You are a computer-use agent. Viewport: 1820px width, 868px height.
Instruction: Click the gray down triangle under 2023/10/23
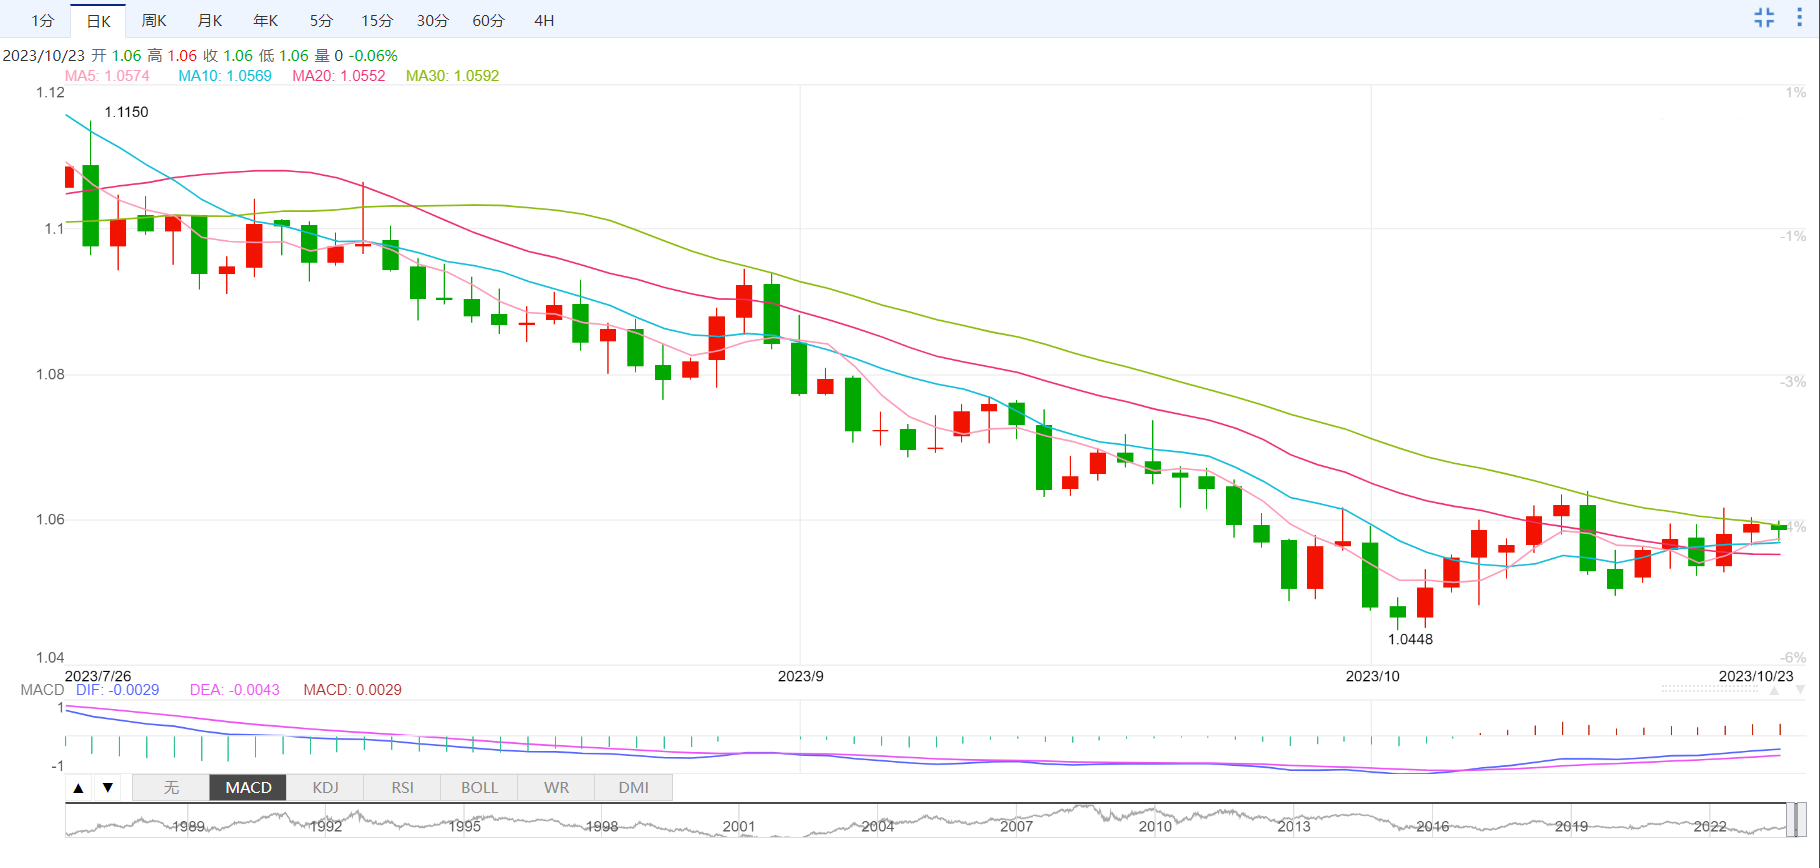click(x=1800, y=690)
